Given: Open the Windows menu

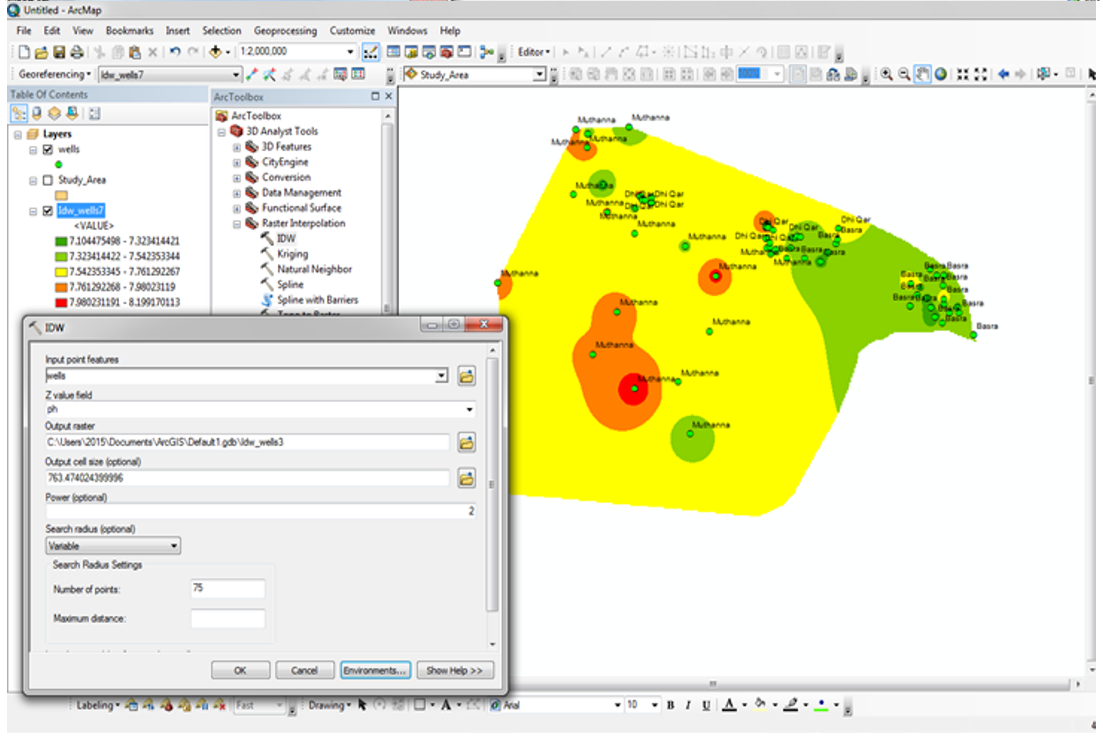Looking at the screenshot, I should click(x=407, y=31).
